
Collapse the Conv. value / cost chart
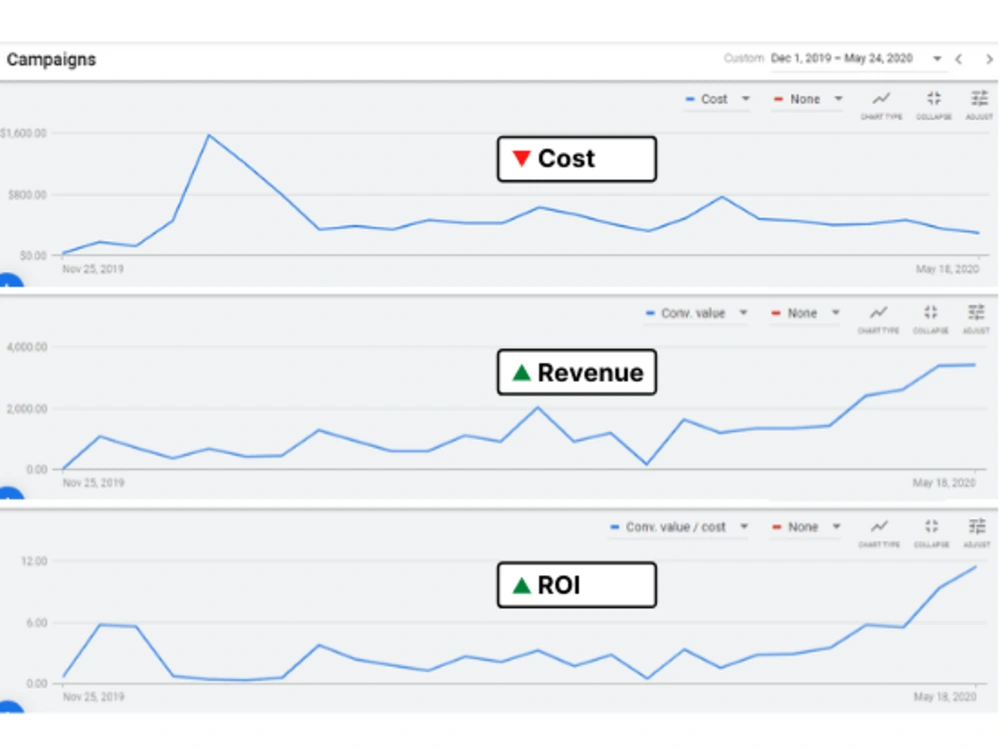(x=931, y=533)
